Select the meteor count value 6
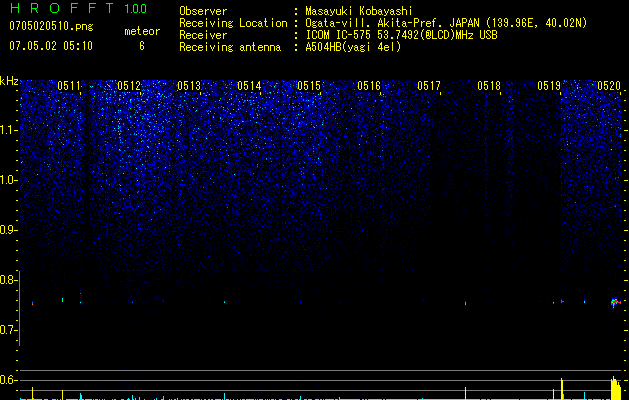629x400 pixels. click(x=142, y=46)
